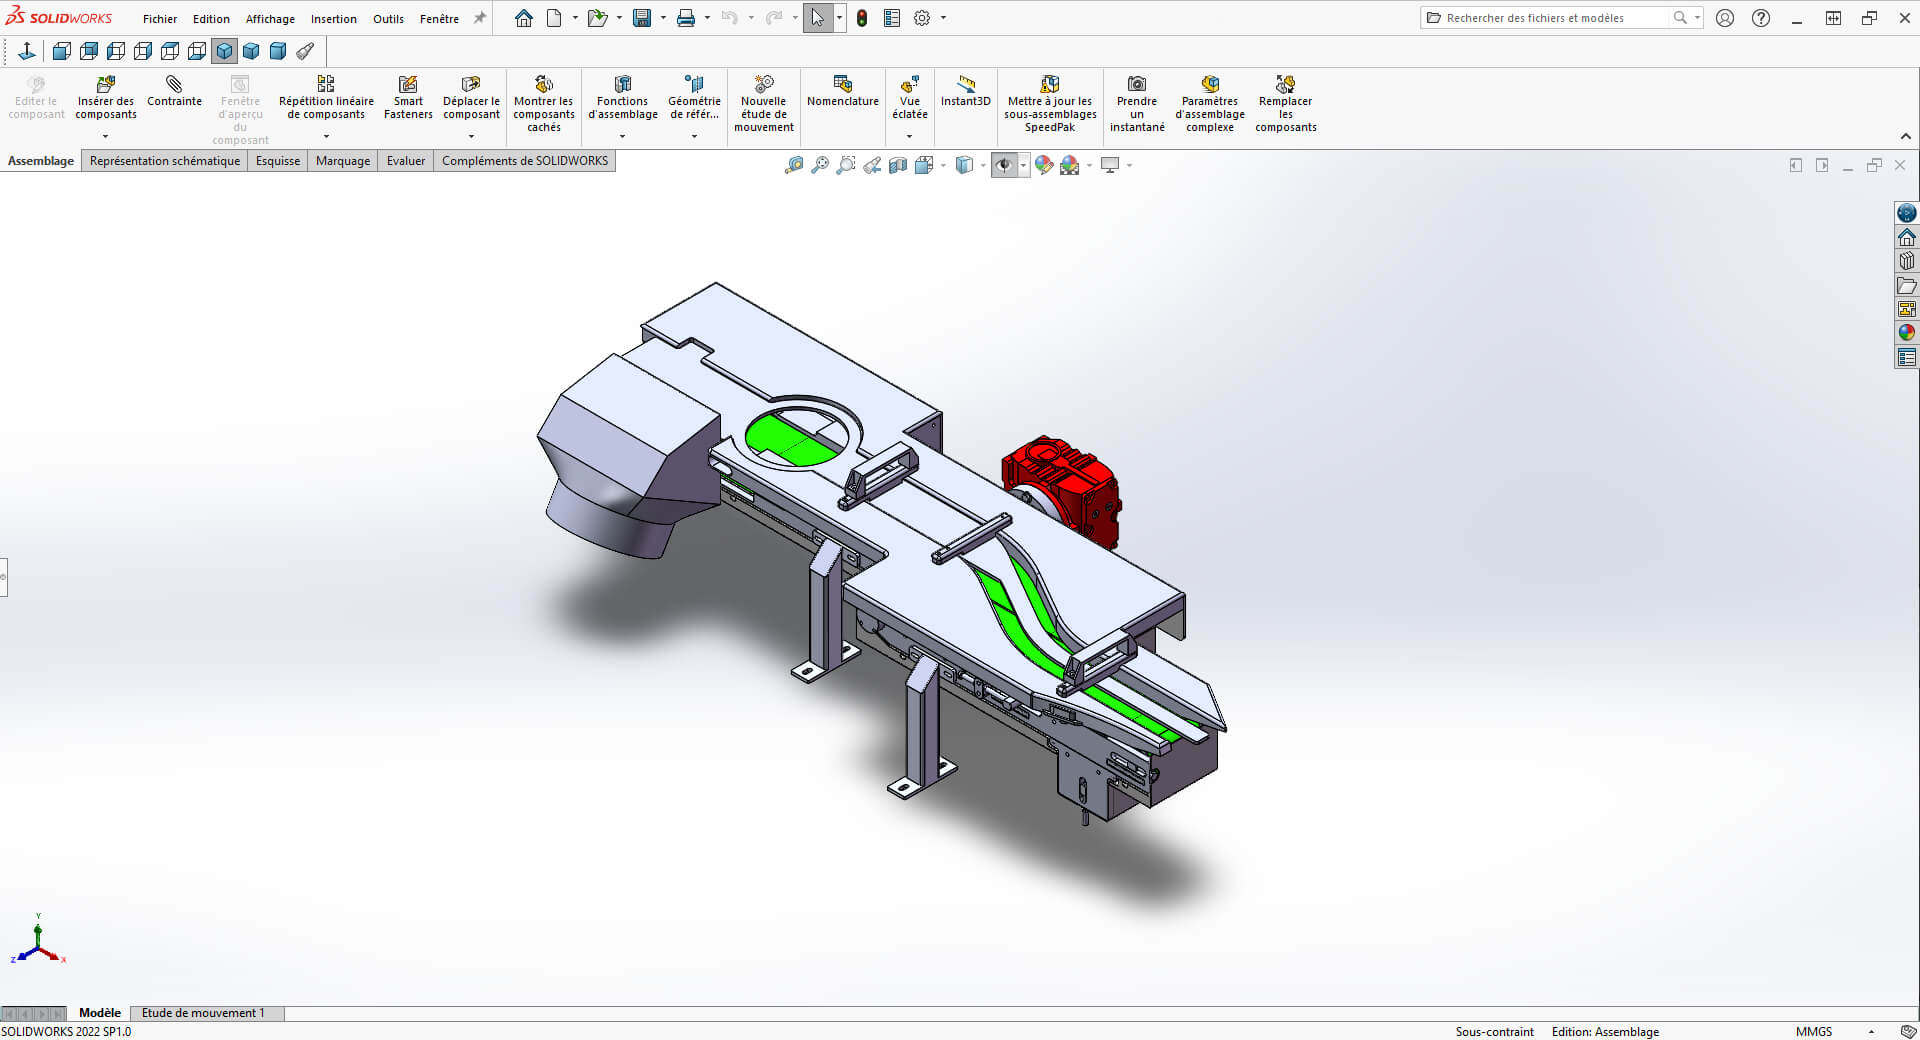Switch to Compléments de SOLIDWORKS tab
The width and height of the screenshot is (1920, 1040).
(x=525, y=161)
